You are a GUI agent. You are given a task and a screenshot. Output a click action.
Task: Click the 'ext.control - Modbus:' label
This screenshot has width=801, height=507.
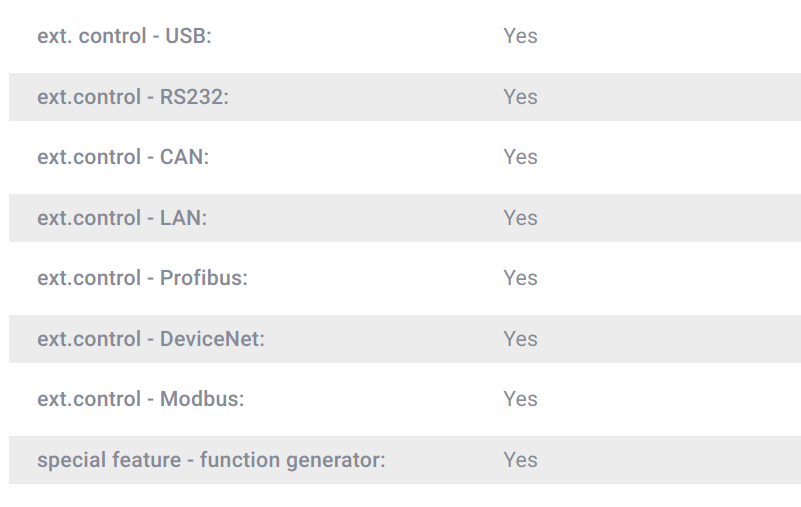[x=141, y=399]
